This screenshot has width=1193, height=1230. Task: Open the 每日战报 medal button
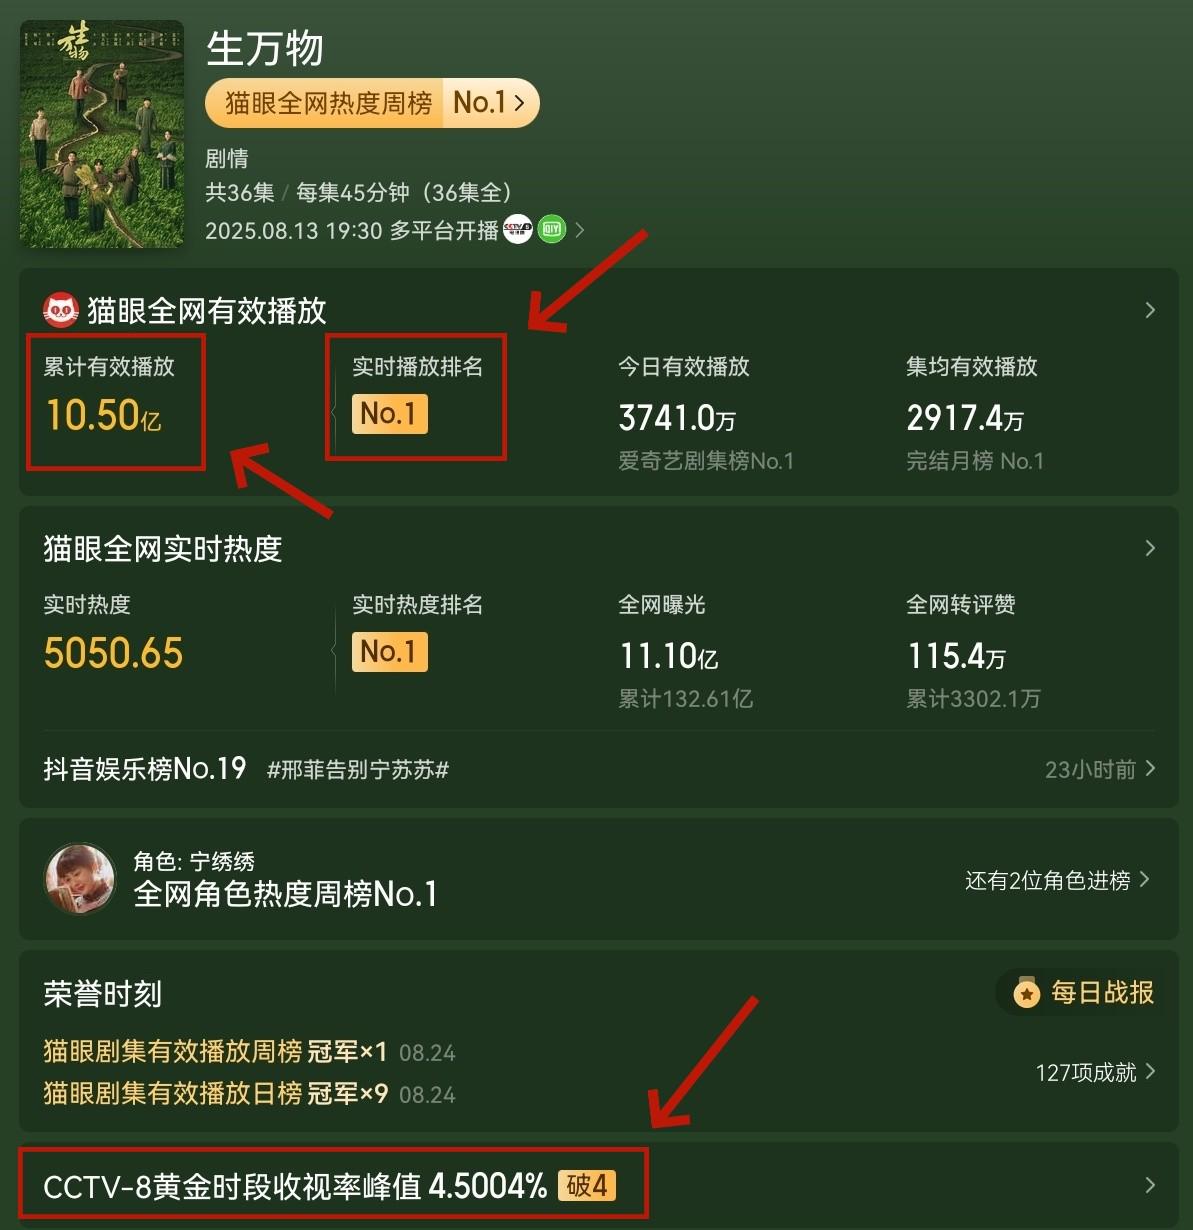point(1080,992)
